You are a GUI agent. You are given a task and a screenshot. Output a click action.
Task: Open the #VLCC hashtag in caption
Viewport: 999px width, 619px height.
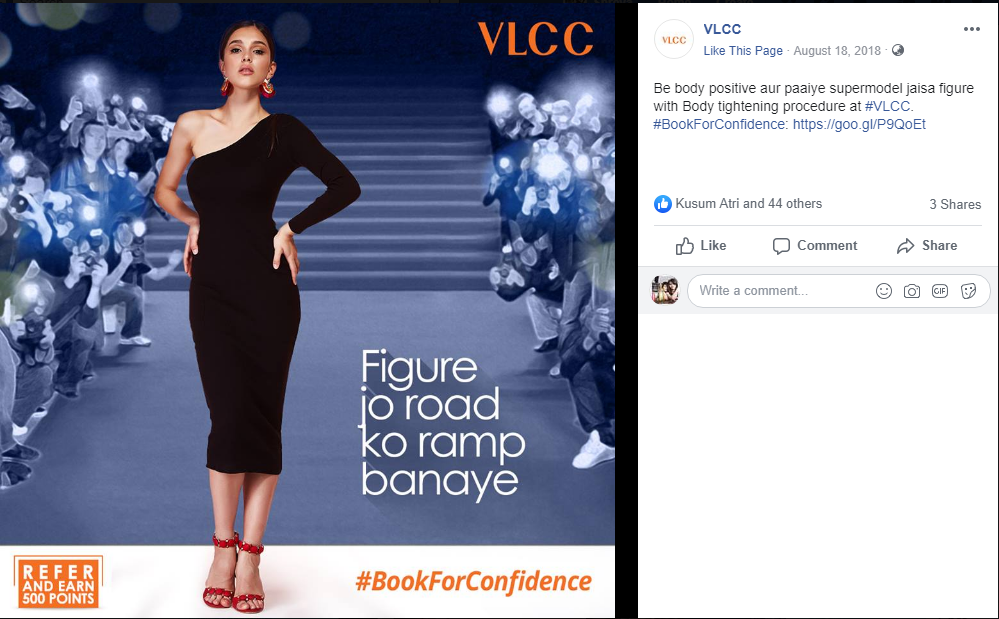(889, 106)
